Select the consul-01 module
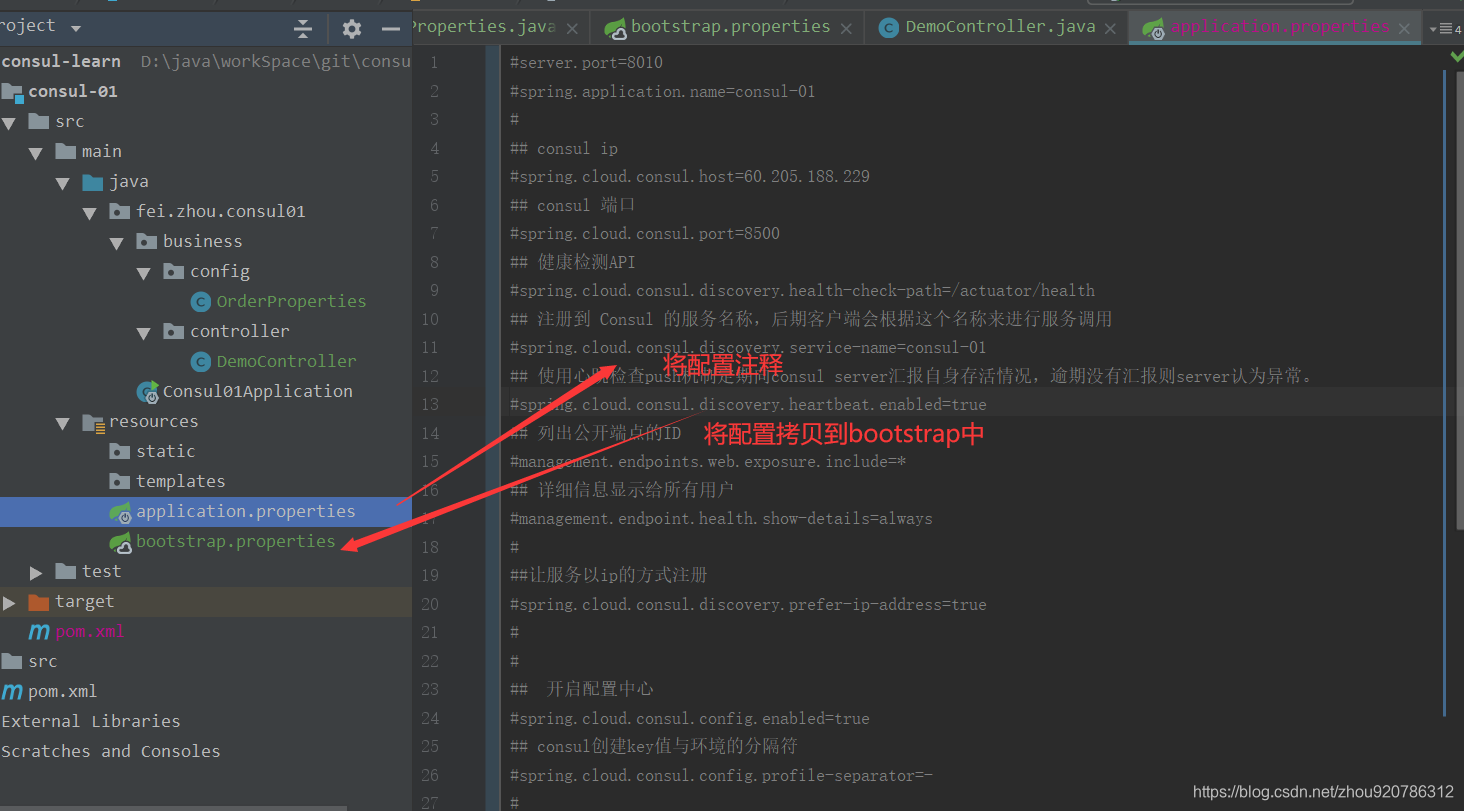1464x811 pixels. [72, 91]
